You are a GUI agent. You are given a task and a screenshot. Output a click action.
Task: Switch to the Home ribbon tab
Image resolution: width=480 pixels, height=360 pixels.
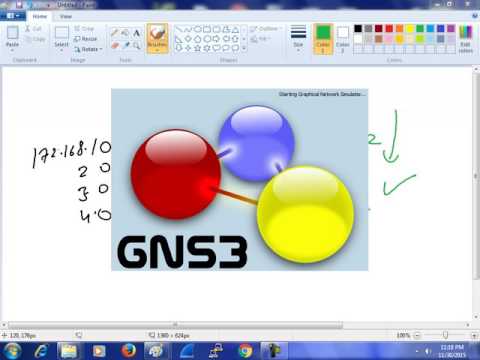[x=40, y=16]
